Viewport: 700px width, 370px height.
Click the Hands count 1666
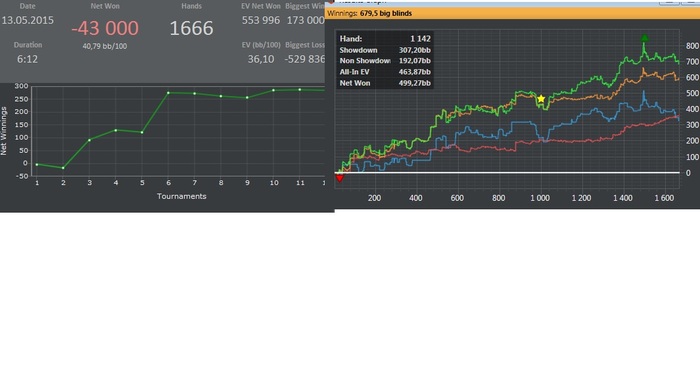click(192, 28)
